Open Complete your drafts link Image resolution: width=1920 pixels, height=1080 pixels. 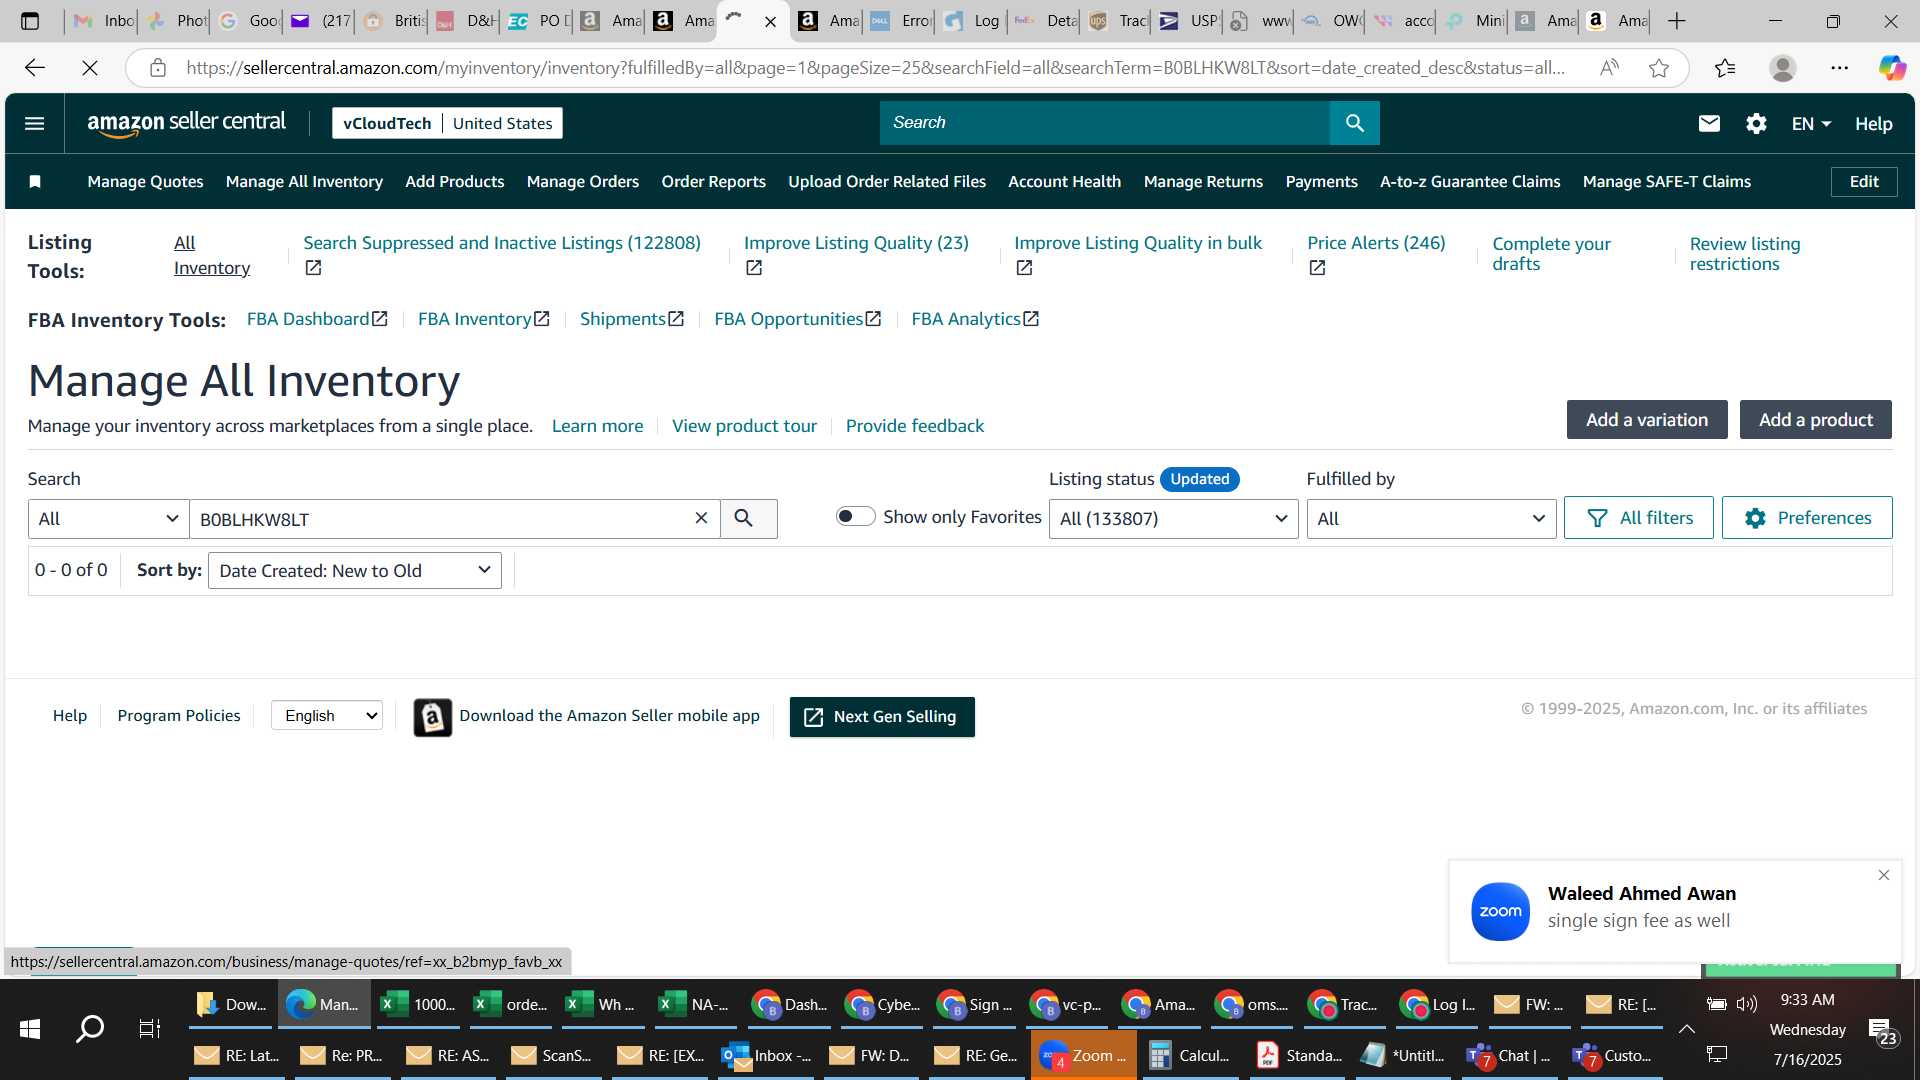(x=1551, y=254)
